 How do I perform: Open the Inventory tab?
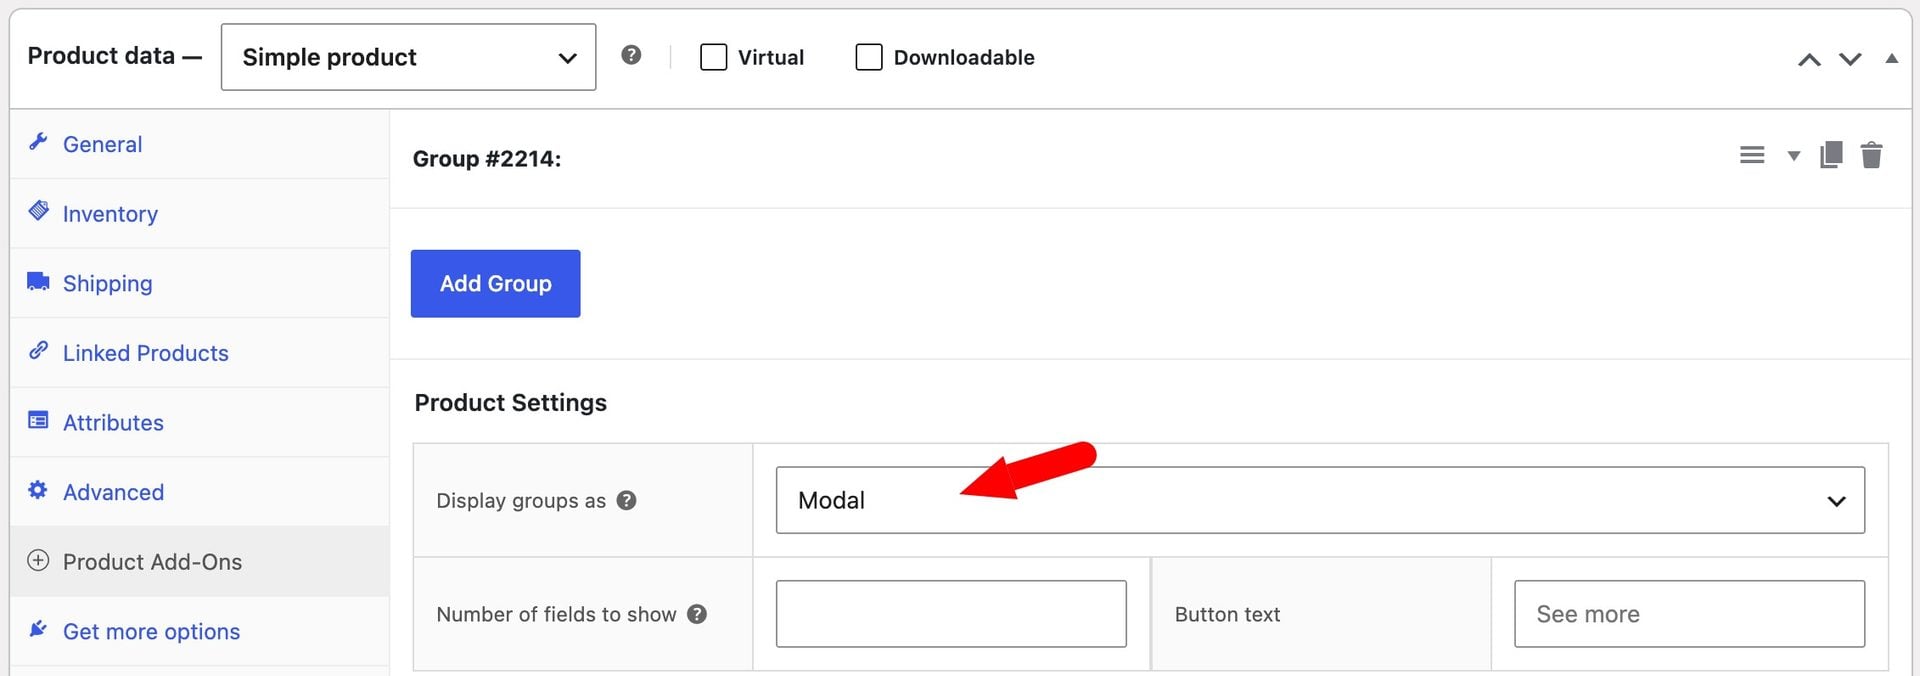(199, 214)
